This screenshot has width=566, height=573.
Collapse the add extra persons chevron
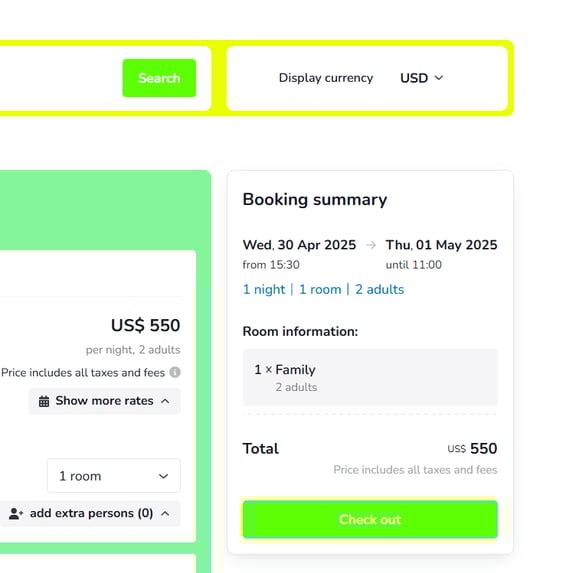pos(165,513)
